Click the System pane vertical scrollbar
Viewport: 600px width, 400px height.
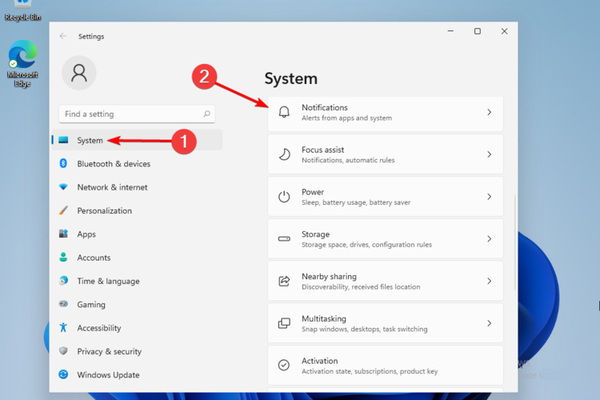tap(515, 243)
